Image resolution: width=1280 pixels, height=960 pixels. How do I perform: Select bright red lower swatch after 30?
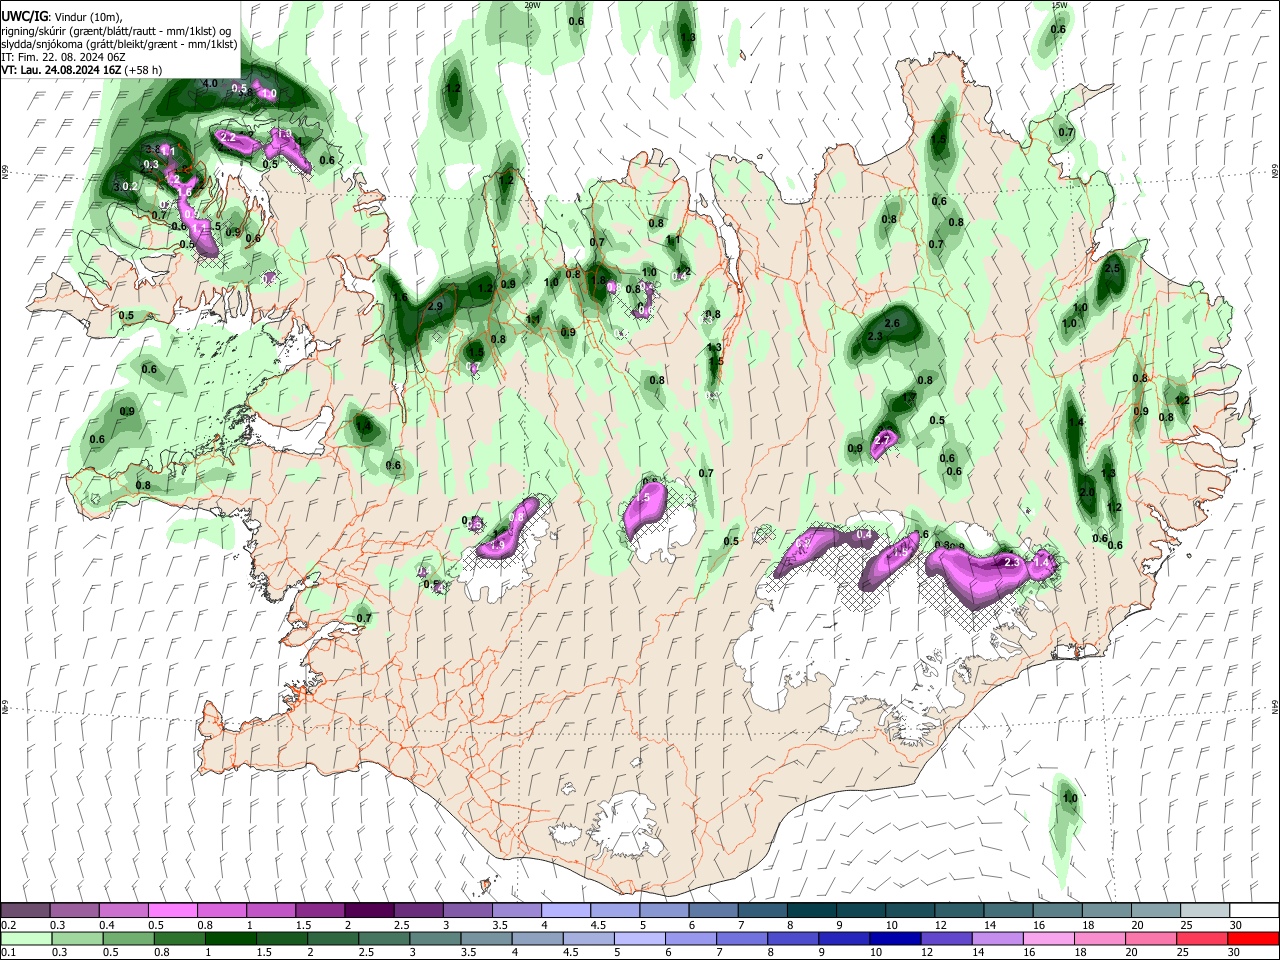(x=1254, y=937)
